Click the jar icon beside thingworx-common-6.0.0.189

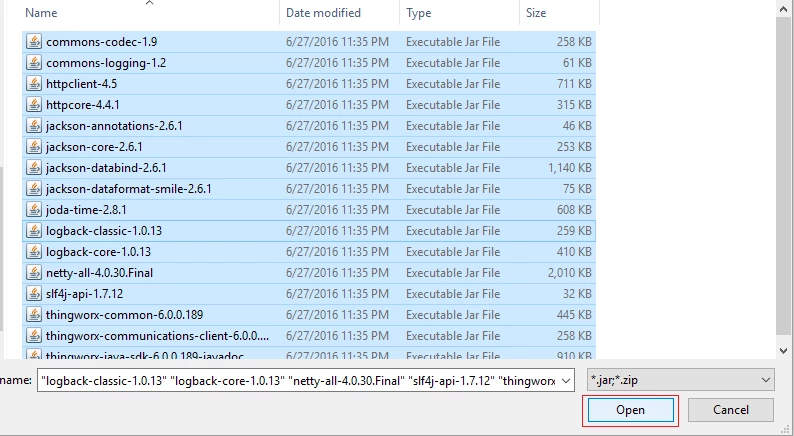pyautogui.click(x=34, y=315)
